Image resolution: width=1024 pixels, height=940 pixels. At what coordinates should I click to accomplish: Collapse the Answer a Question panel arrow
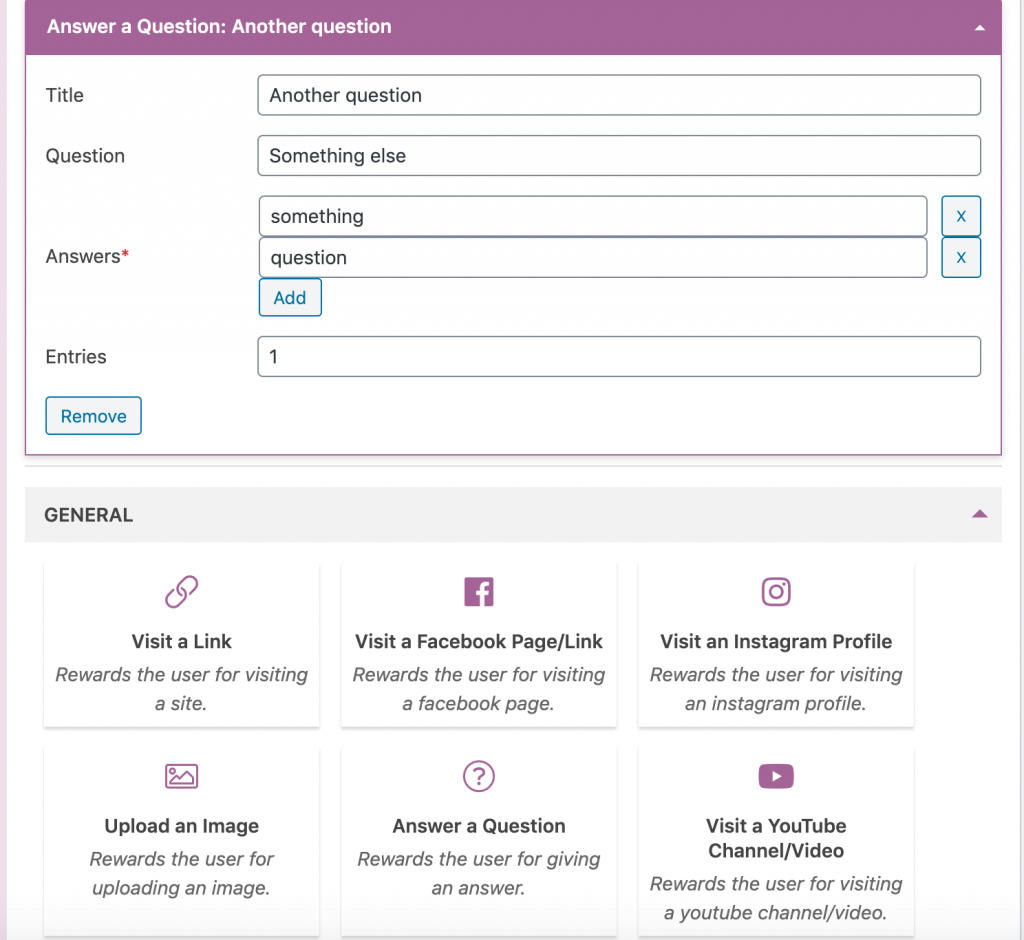(x=980, y=27)
